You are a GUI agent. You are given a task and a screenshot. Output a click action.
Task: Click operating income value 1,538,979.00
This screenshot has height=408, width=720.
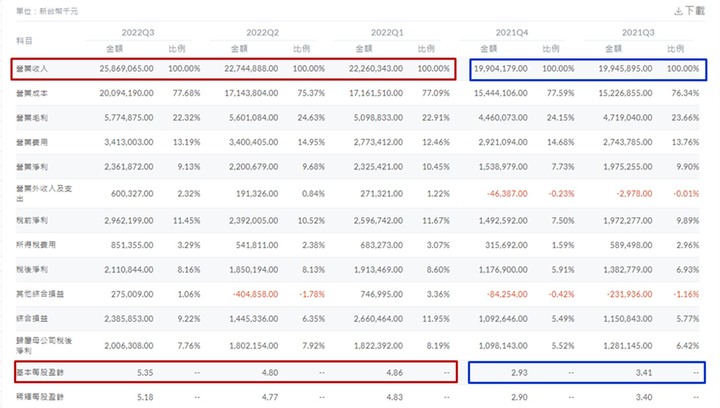[503, 167]
